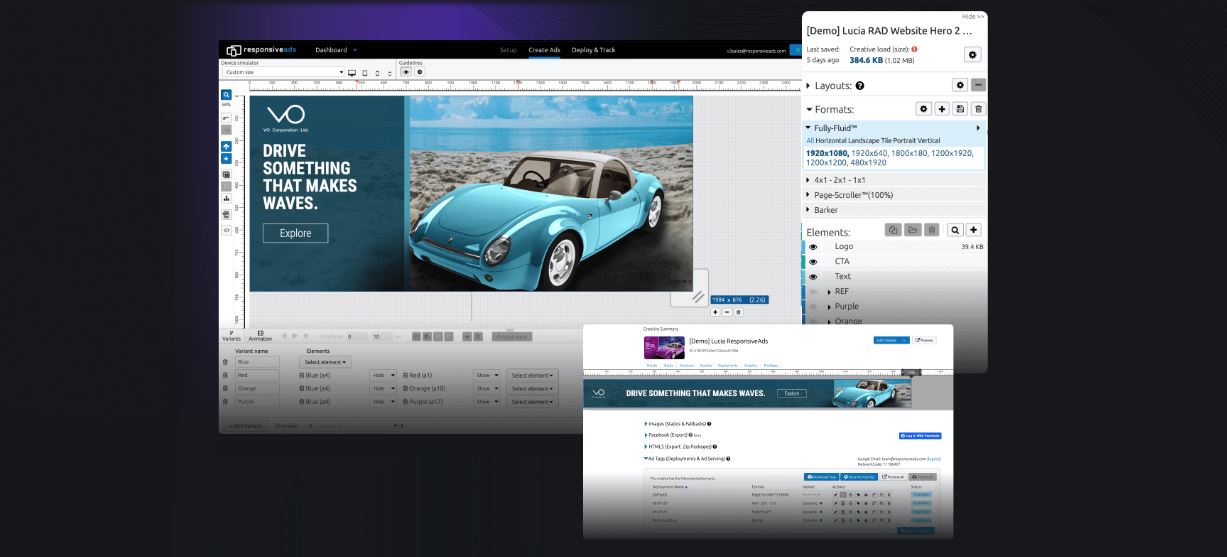This screenshot has width=1227, height=557.
Task: Toggle visibility of REF element
Action: coord(813,291)
